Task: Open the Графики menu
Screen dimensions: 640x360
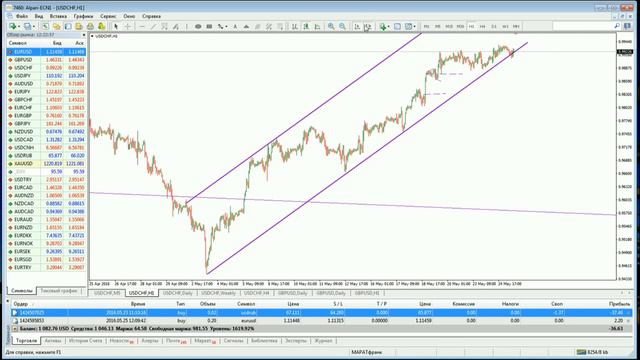Action: point(83,16)
